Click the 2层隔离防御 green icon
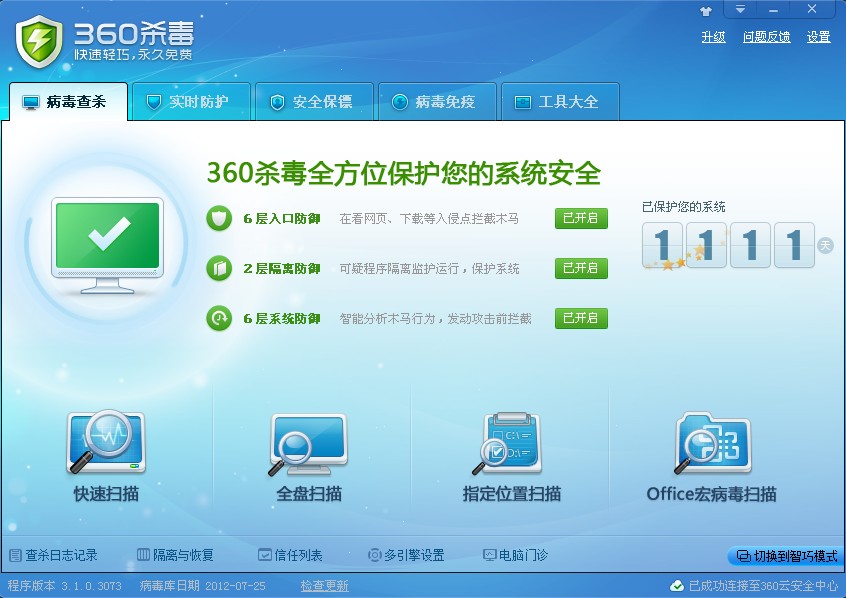The width and height of the screenshot is (846, 598). tap(219, 268)
